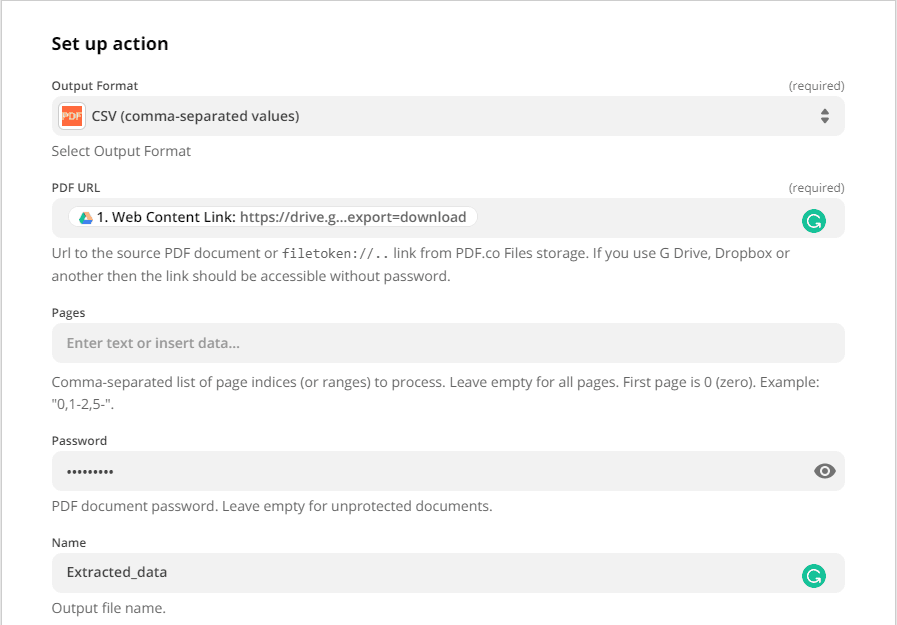Click the Output file name helper text

tap(106, 607)
